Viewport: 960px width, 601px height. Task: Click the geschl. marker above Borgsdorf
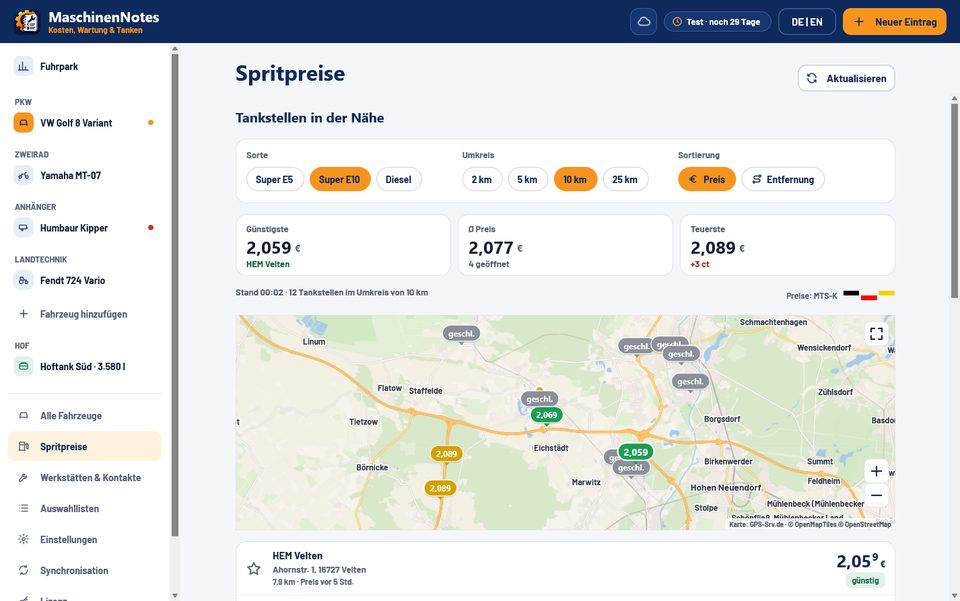690,381
